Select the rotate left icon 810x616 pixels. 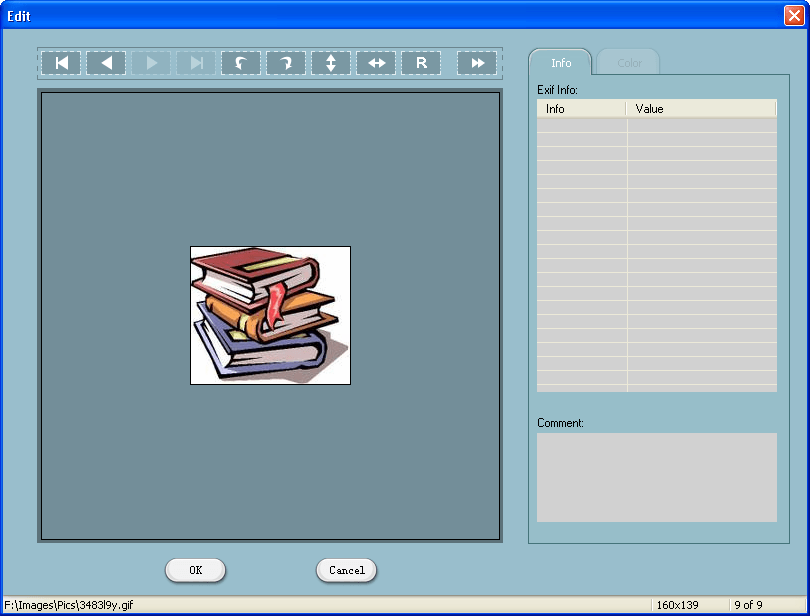pos(241,62)
